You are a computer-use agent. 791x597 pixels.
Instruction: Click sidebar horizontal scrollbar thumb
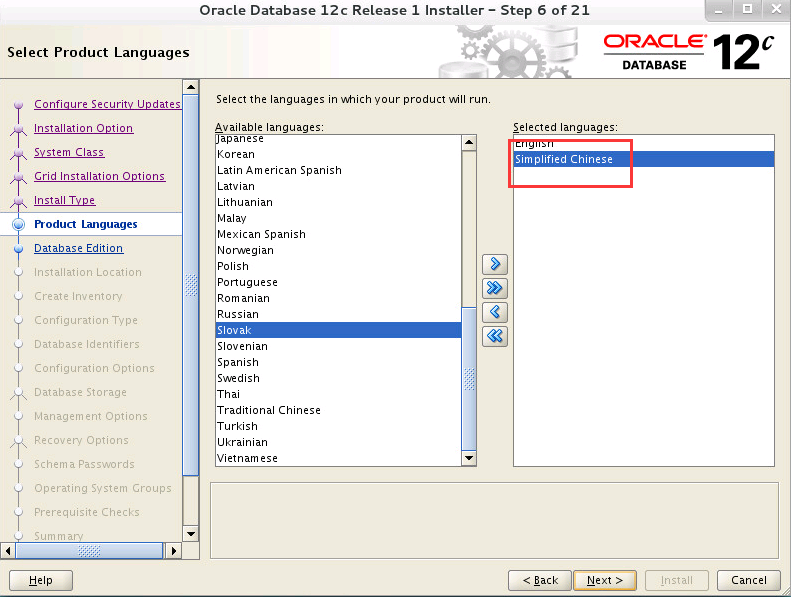click(x=89, y=551)
